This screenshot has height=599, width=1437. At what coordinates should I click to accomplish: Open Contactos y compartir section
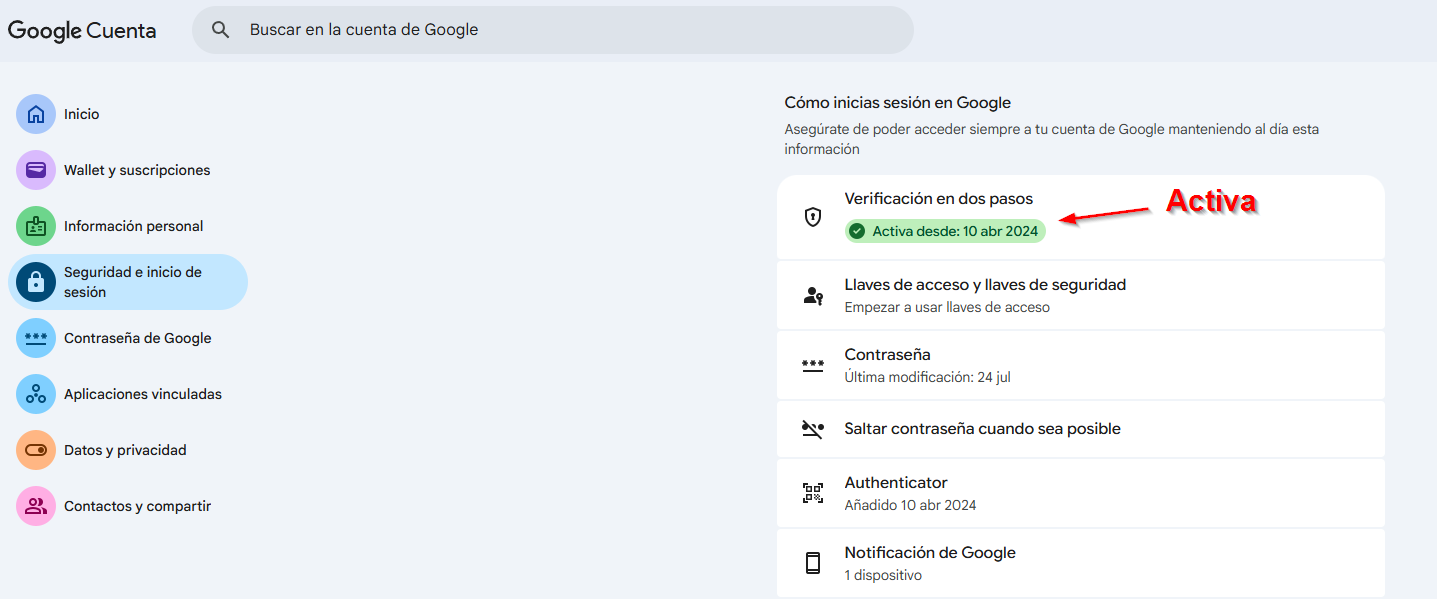[x=128, y=506]
